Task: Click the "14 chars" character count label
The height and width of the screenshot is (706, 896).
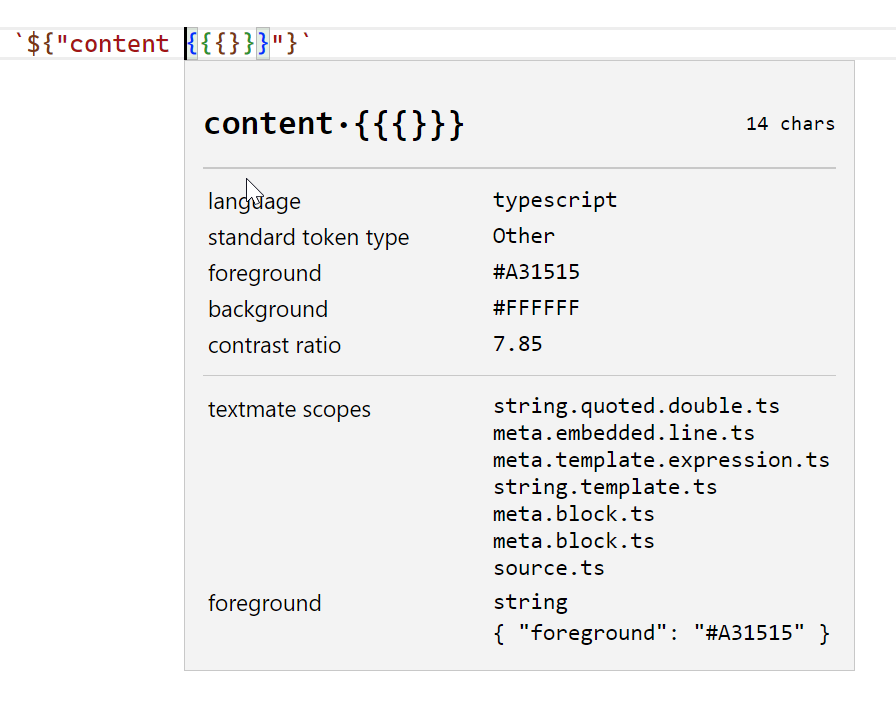Action: pos(790,123)
